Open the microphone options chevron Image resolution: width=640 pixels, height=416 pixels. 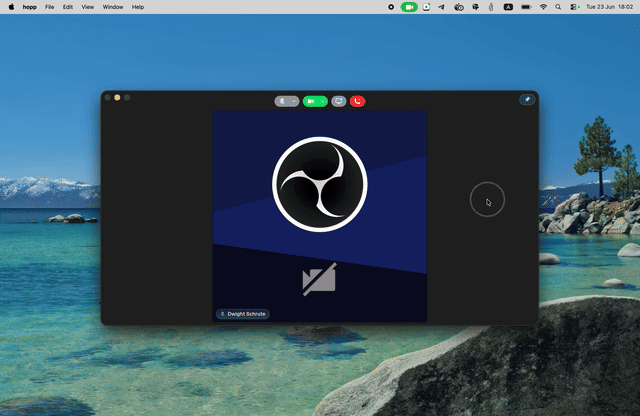[x=294, y=101]
